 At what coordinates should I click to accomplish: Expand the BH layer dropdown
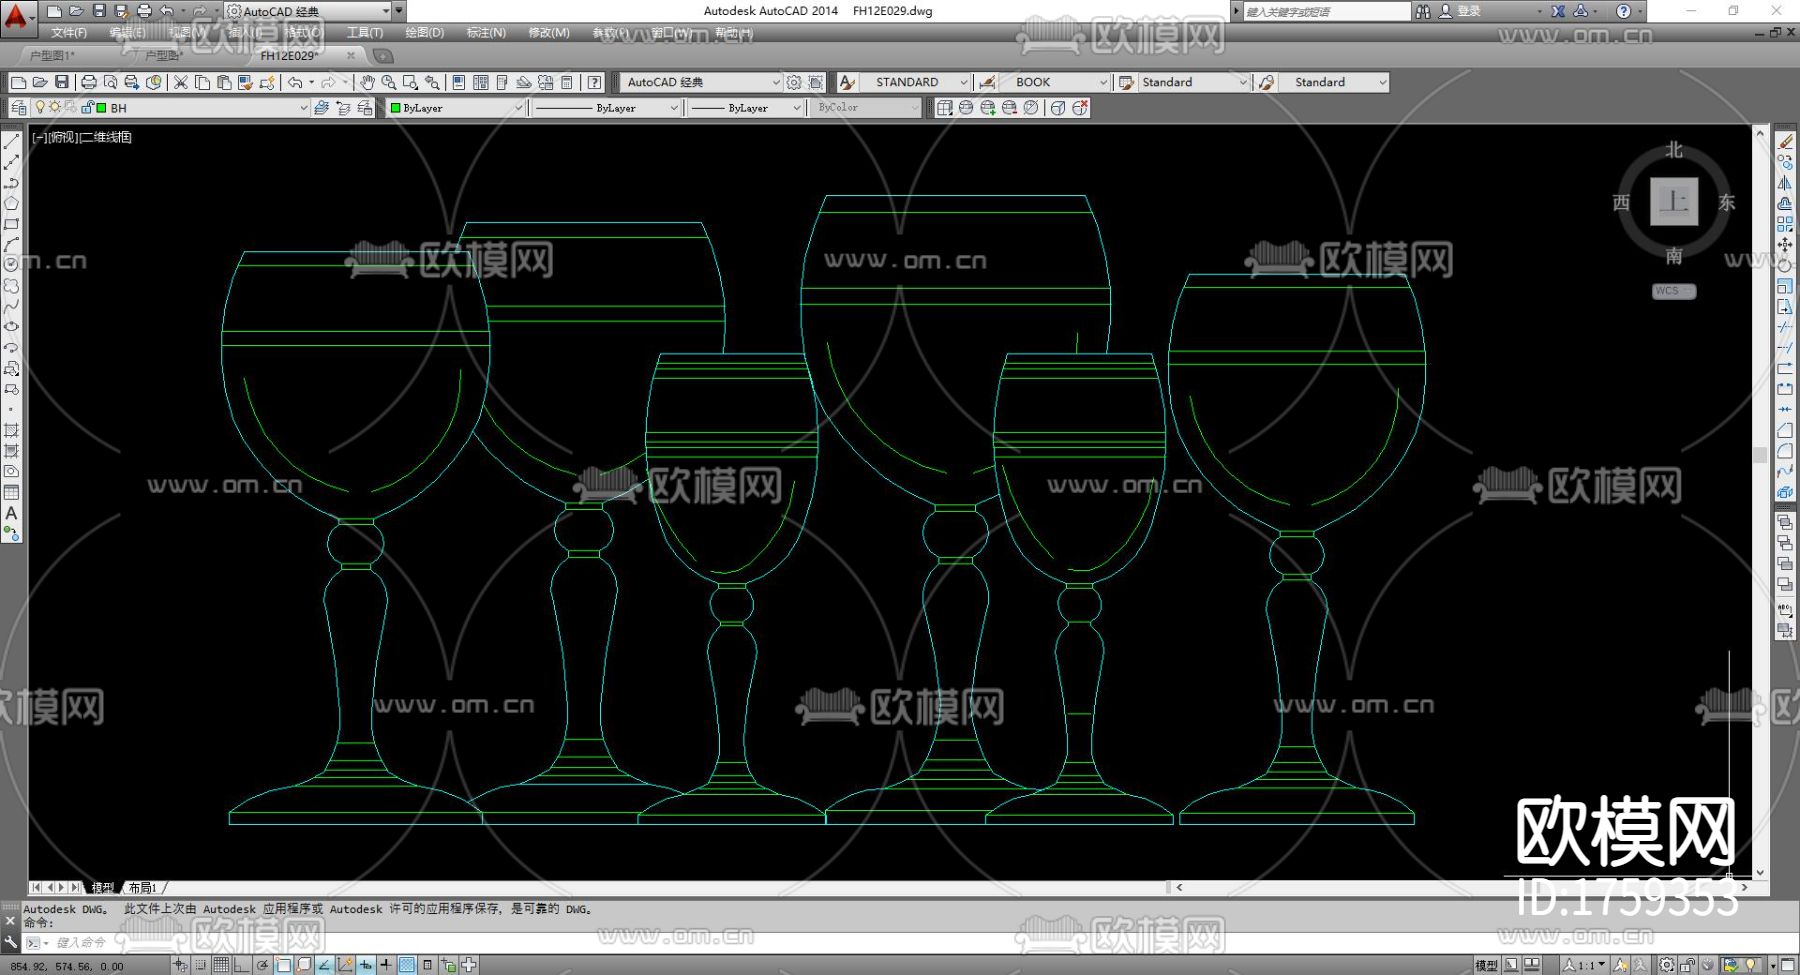tap(303, 108)
